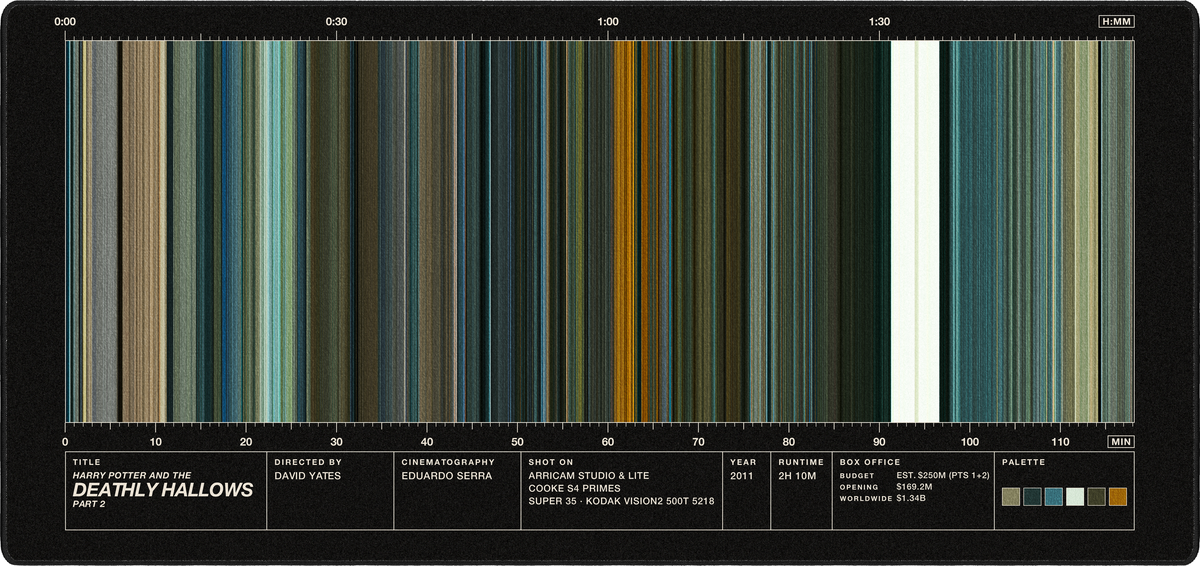
Task: Click the OPENING label
Action: click(x=859, y=486)
